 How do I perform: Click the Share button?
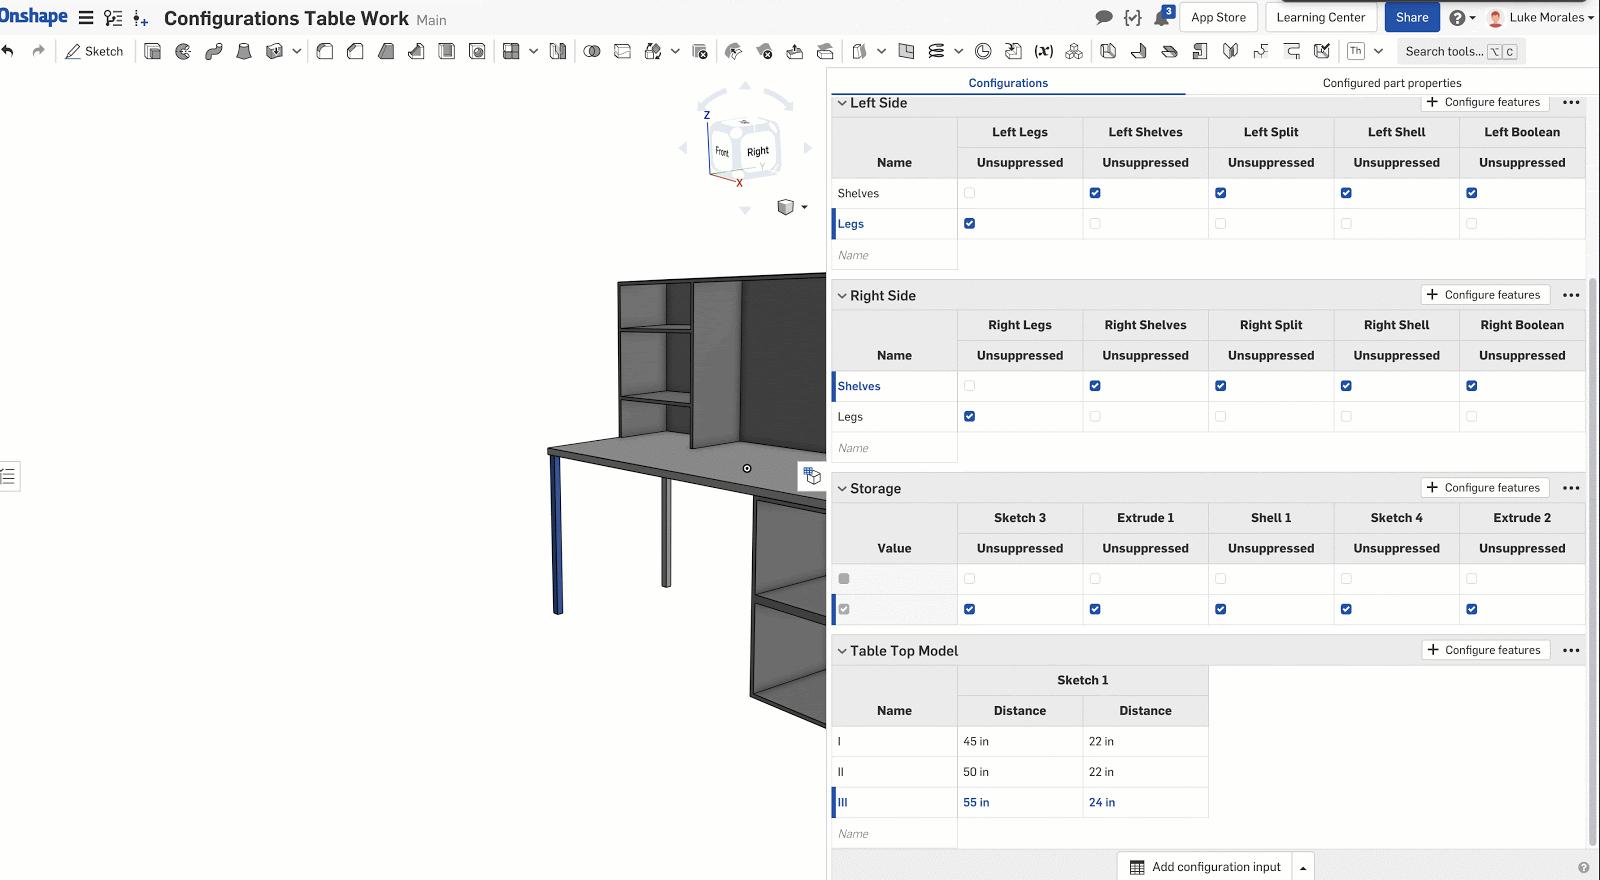(1411, 17)
